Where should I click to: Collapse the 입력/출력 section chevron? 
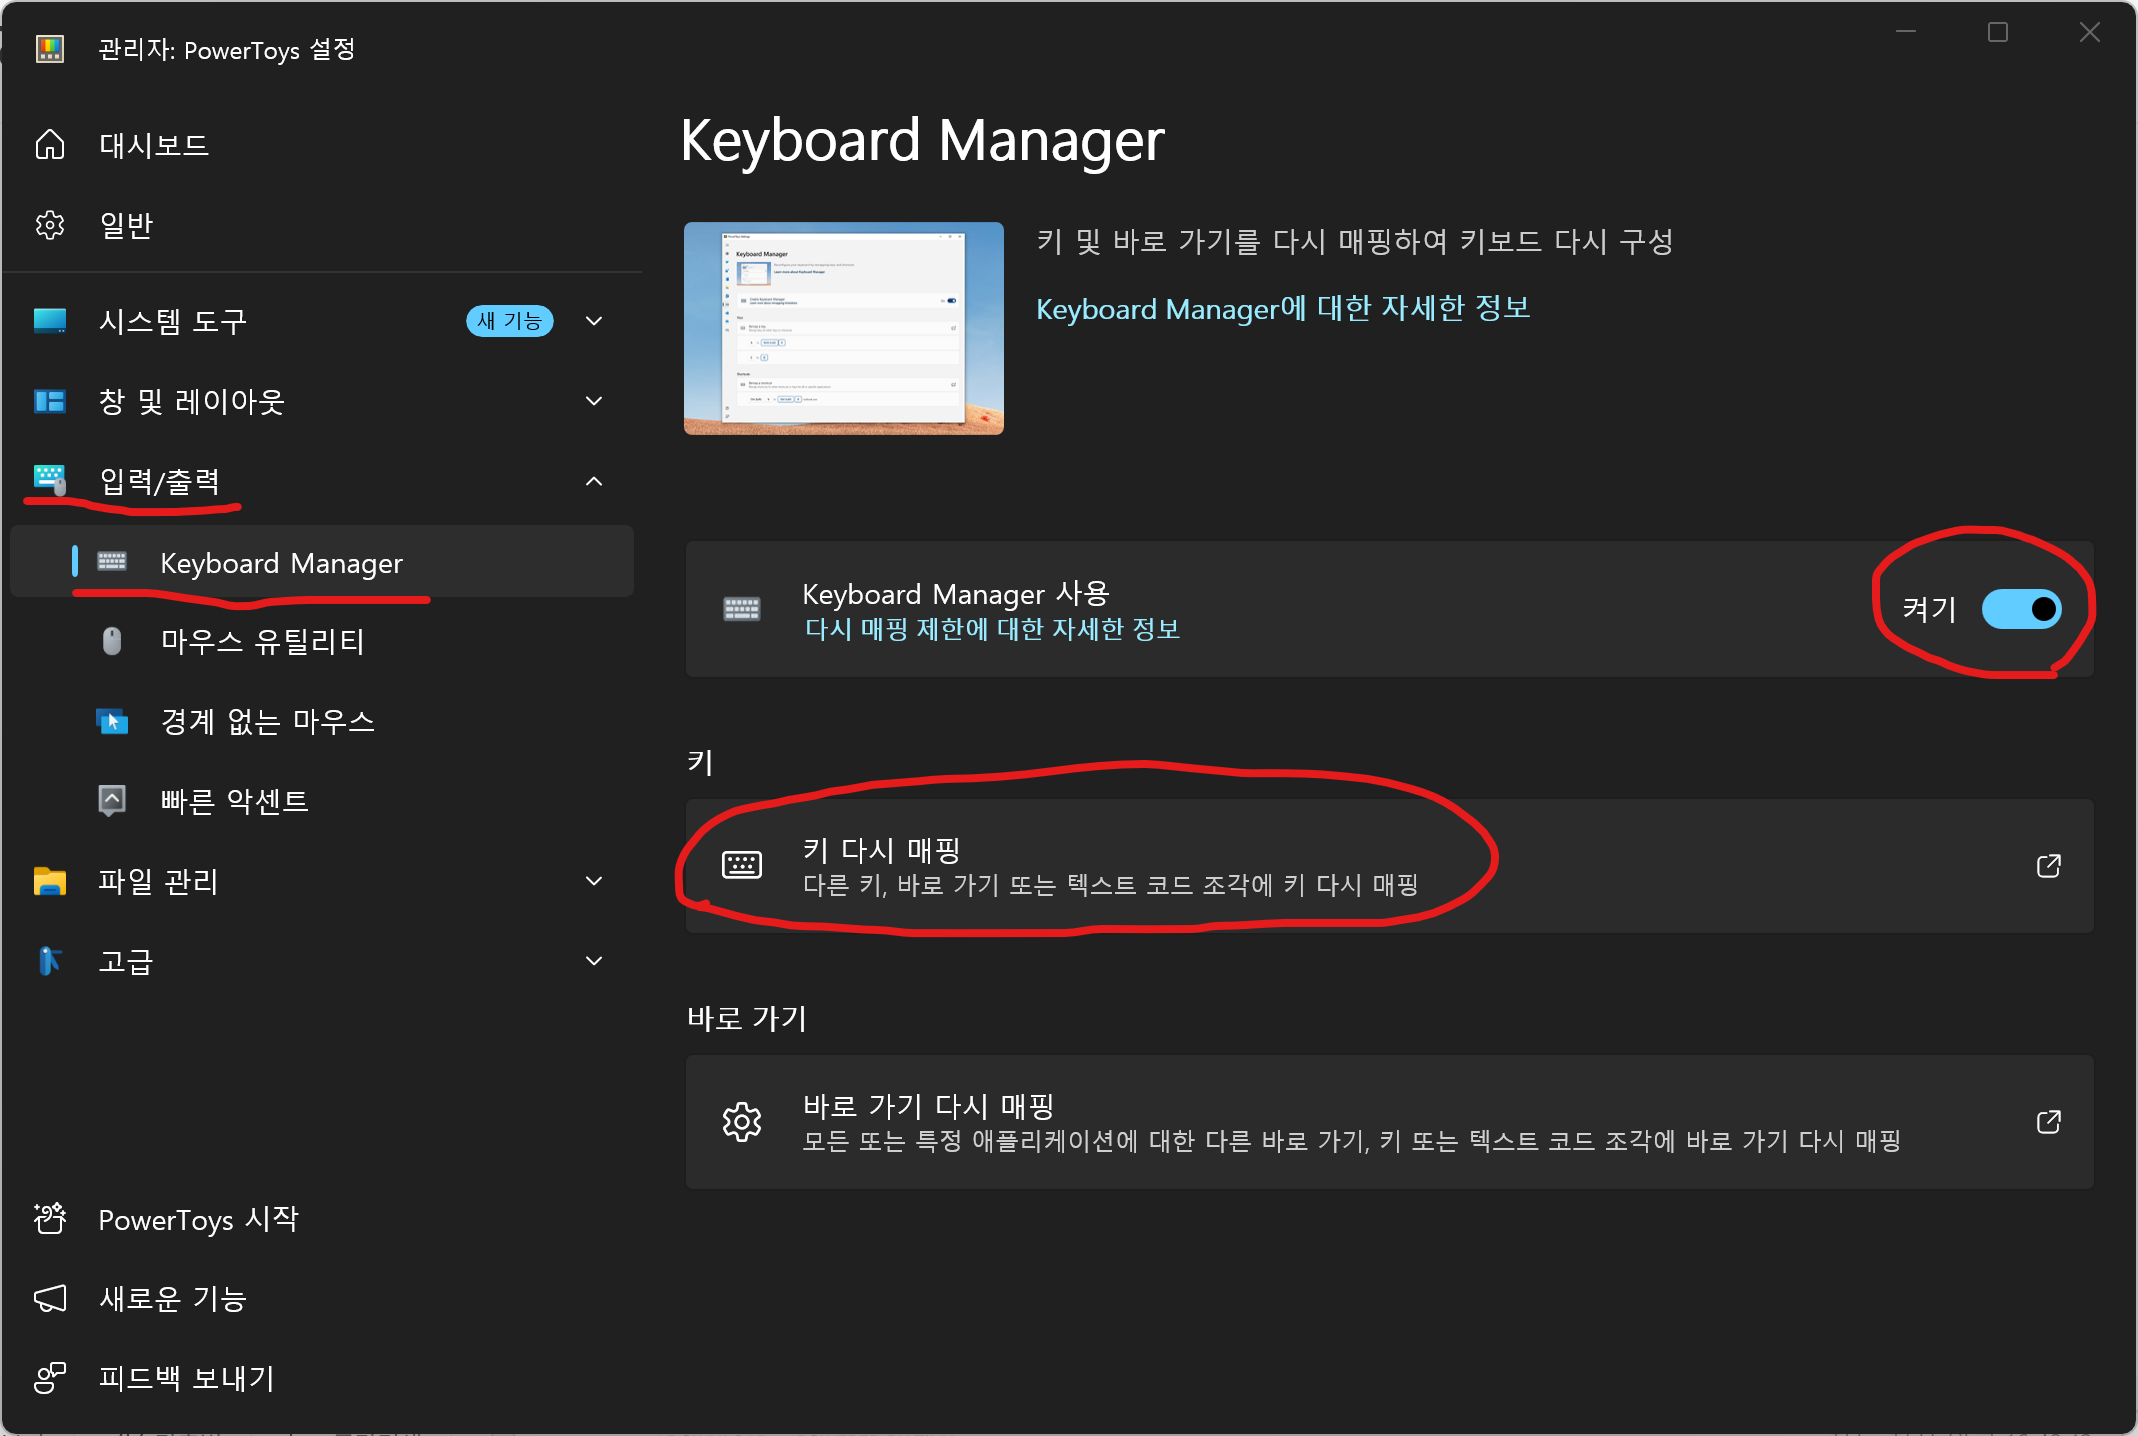pos(594,481)
